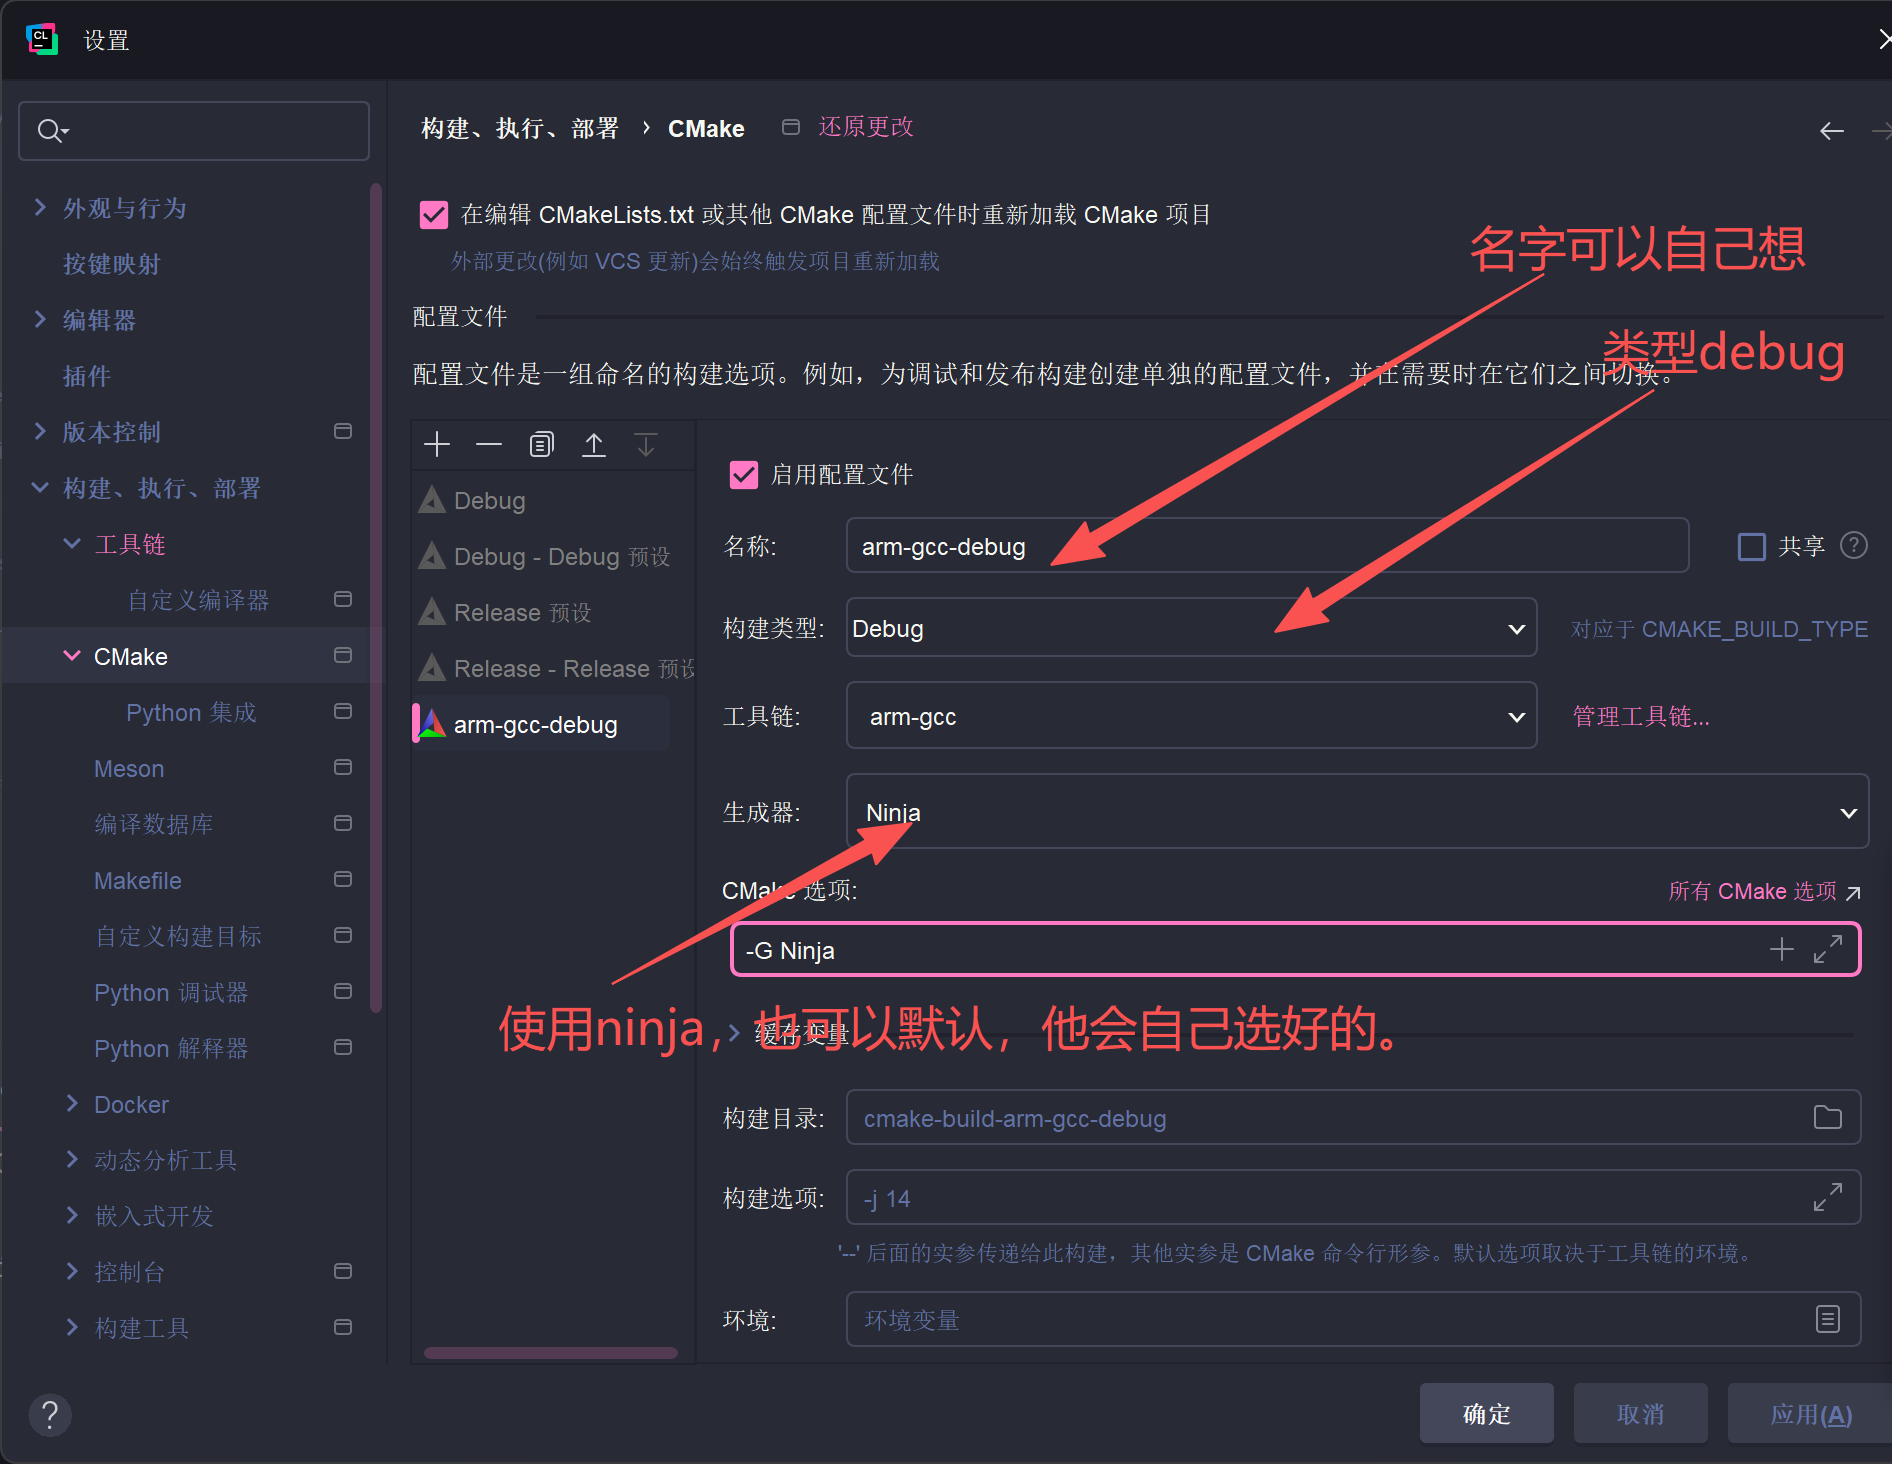Click the CLion app logo

pyautogui.click(x=42, y=40)
